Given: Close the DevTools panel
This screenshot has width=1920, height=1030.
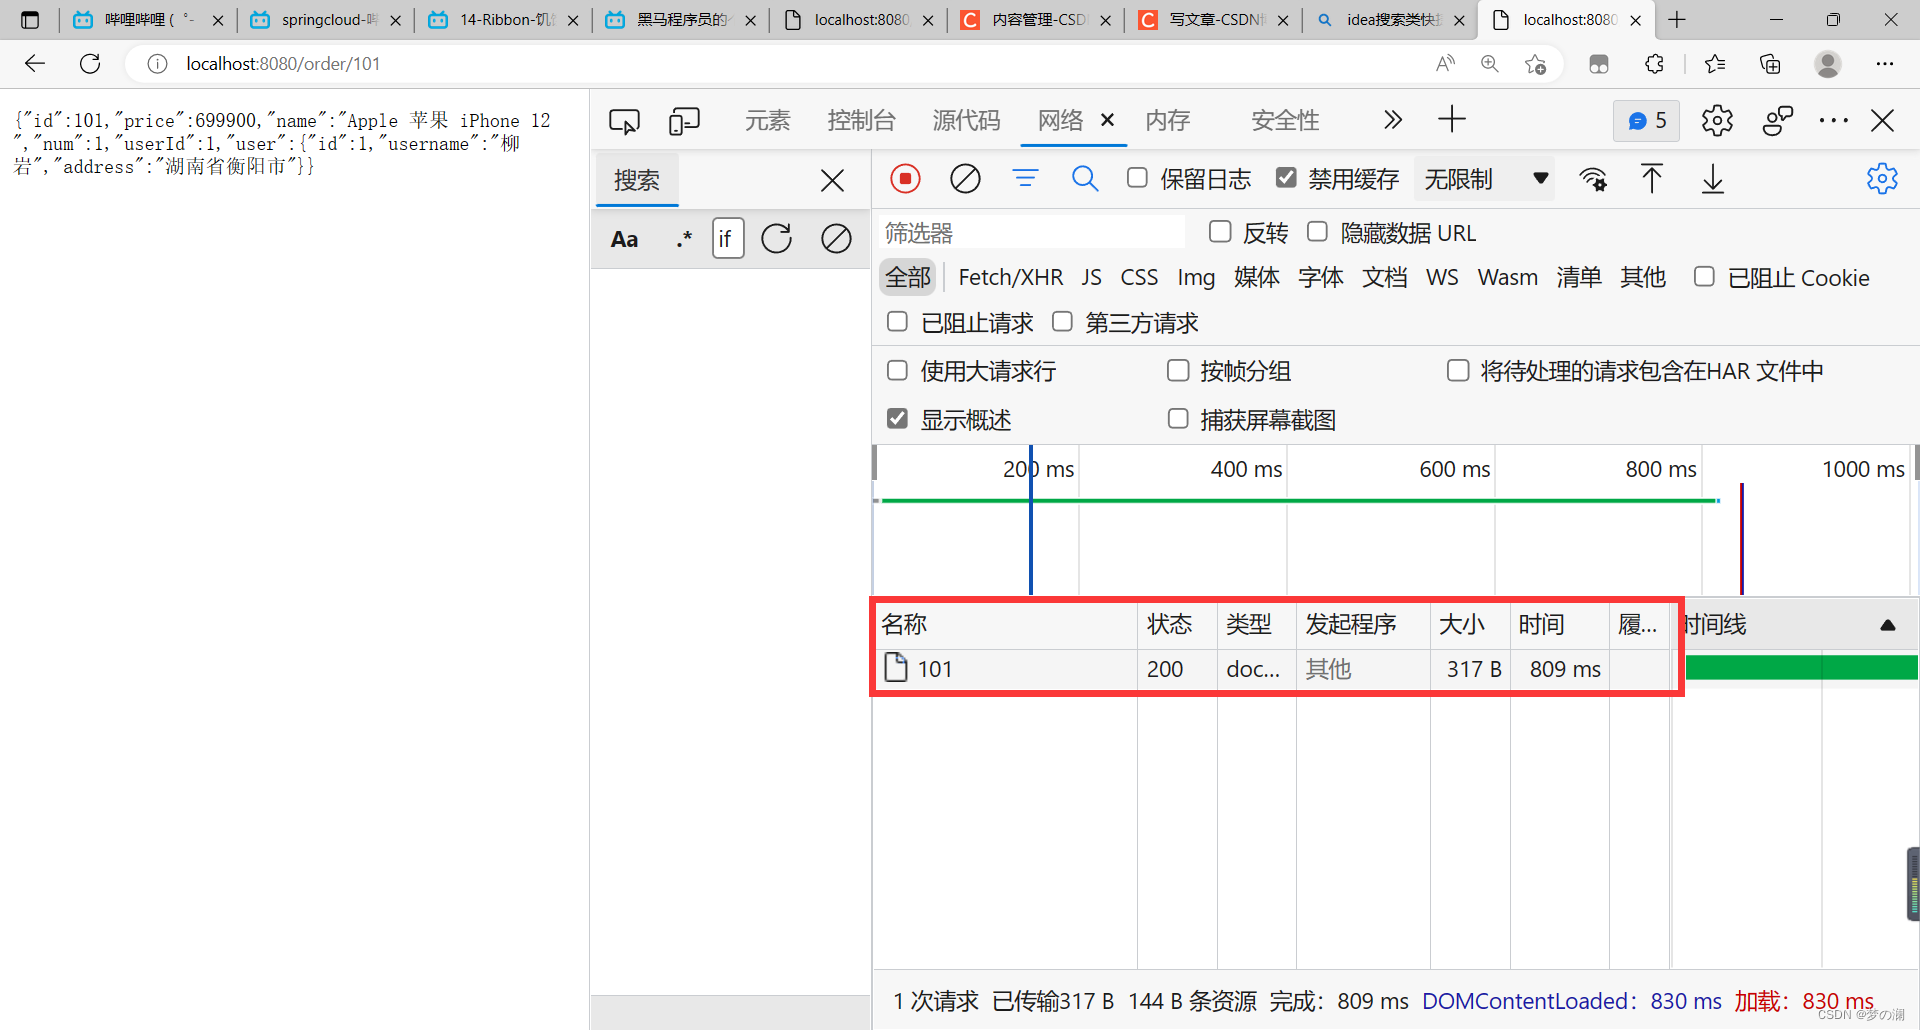Looking at the screenshot, I should point(1882,121).
